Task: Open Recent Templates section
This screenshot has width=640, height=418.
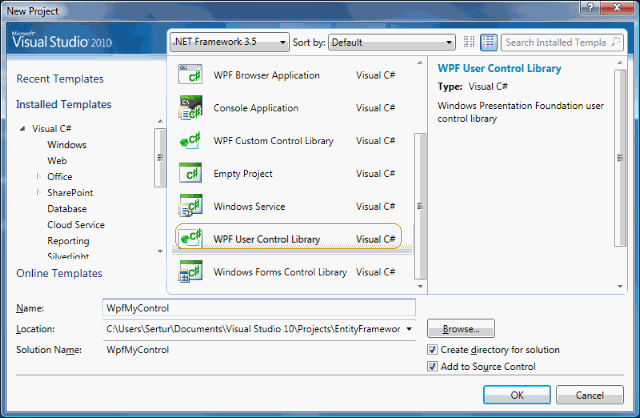Action: 60,79
